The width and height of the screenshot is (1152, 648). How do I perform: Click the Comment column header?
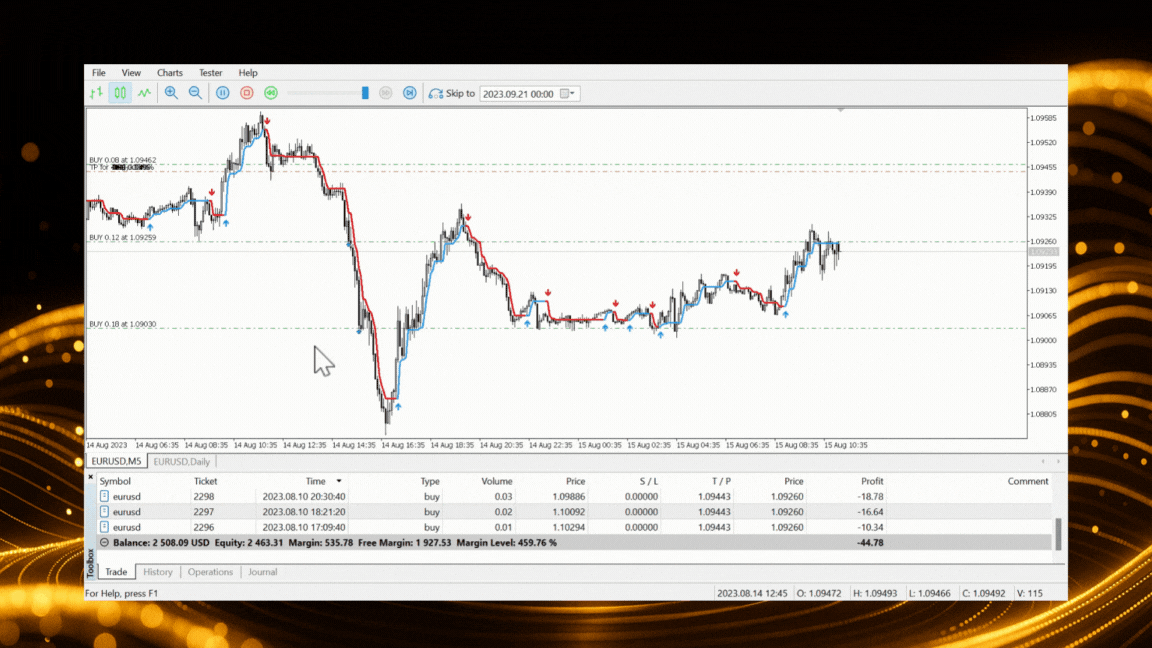pos(1028,481)
